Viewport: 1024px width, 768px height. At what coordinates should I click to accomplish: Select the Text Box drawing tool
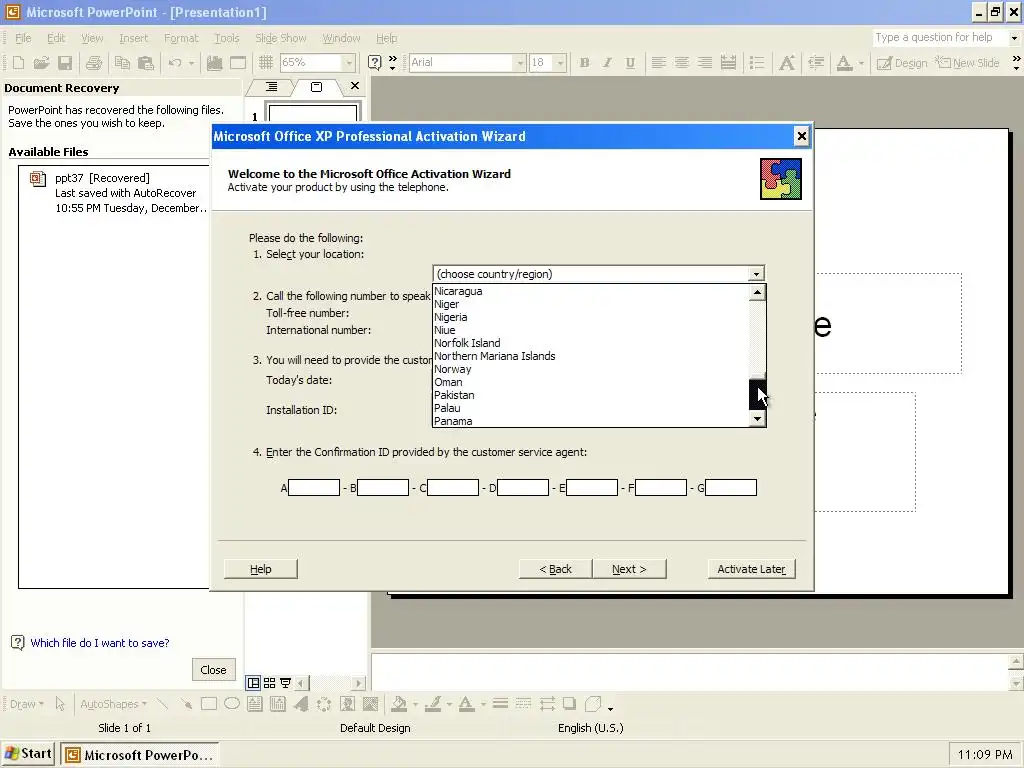coord(255,704)
